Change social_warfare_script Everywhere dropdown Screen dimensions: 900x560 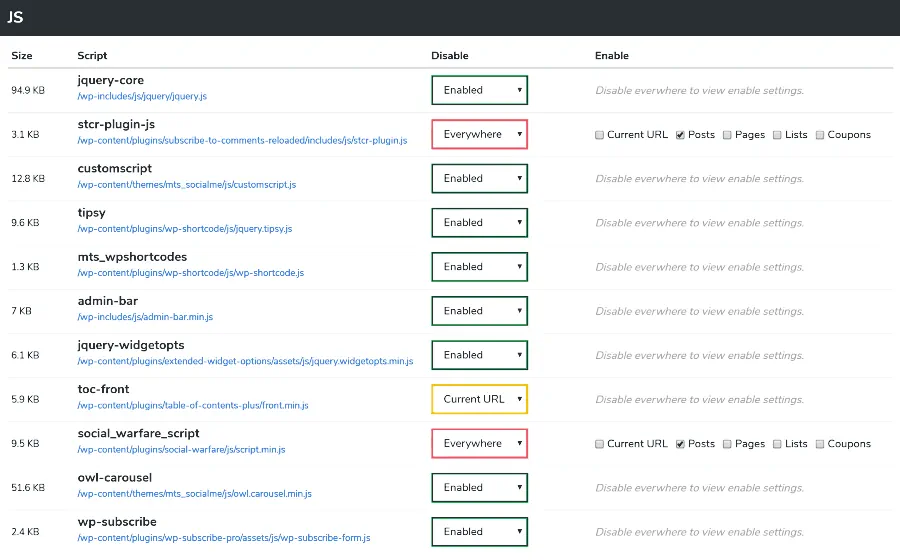[479, 443]
